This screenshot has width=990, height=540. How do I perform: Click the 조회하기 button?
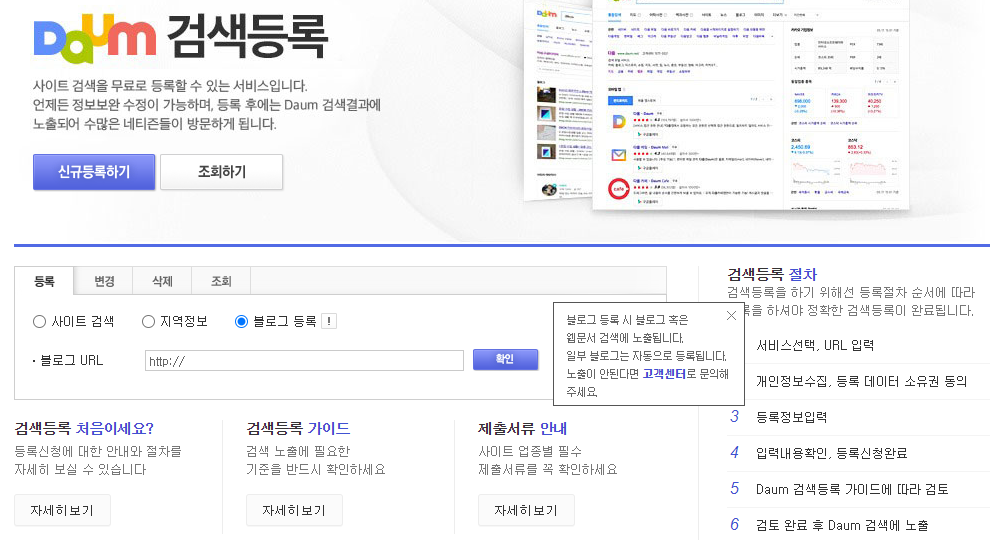coord(222,172)
